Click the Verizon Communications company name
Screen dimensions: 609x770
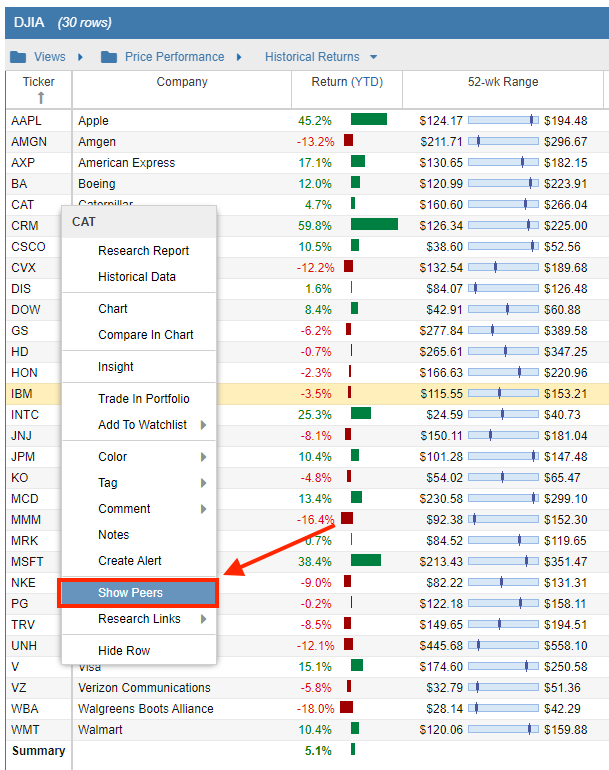tap(144, 688)
